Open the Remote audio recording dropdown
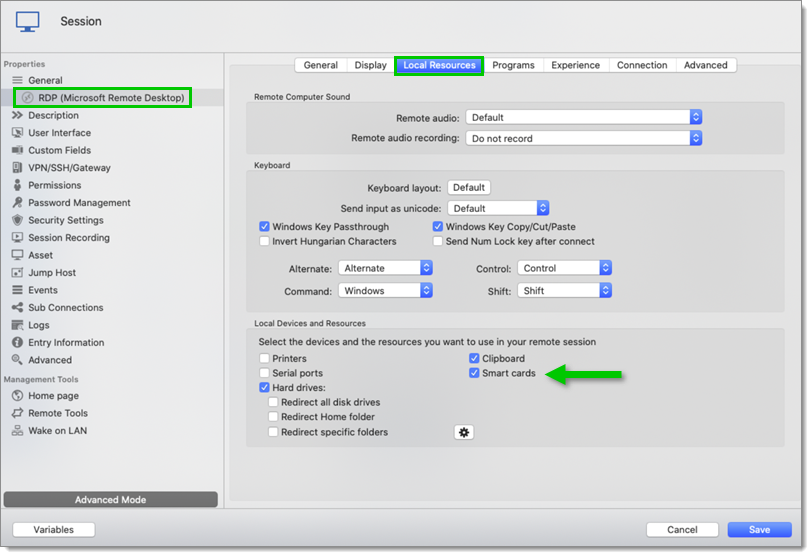 tap(584, 138)
